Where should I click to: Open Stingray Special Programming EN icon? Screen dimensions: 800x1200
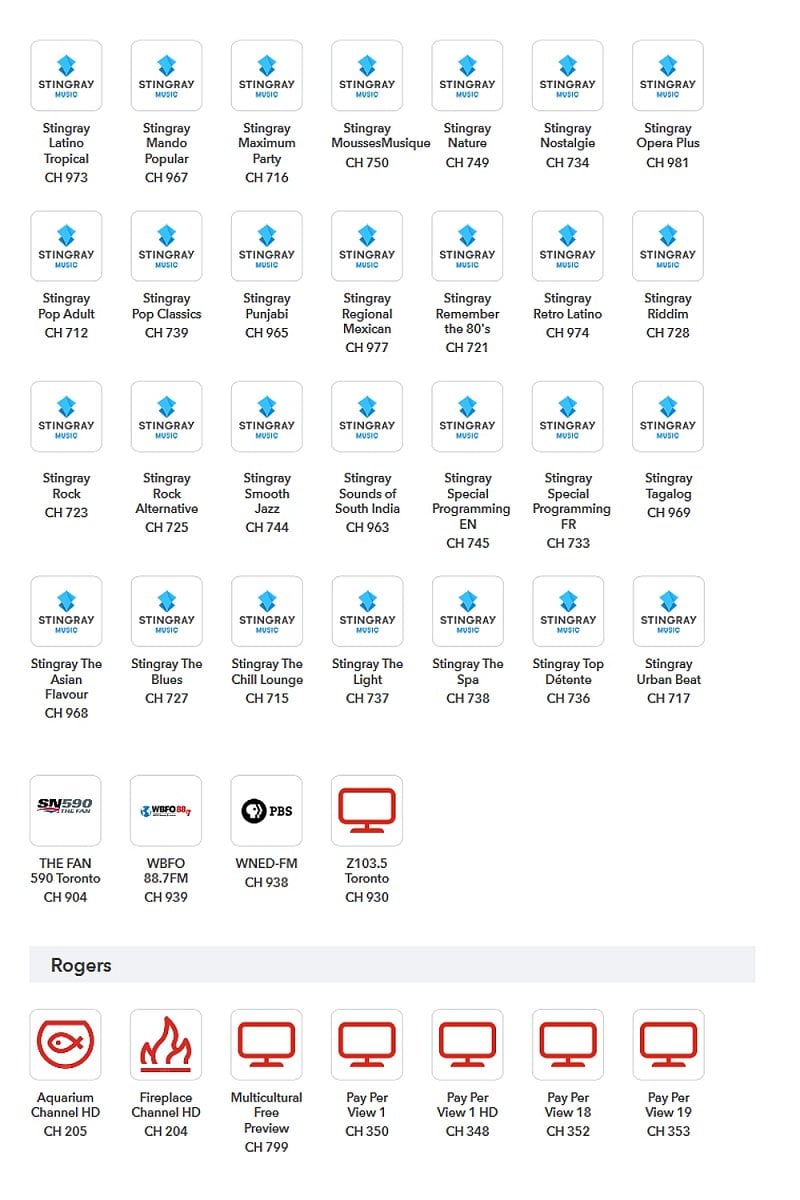pyautogui.click(x=467, y=416)
